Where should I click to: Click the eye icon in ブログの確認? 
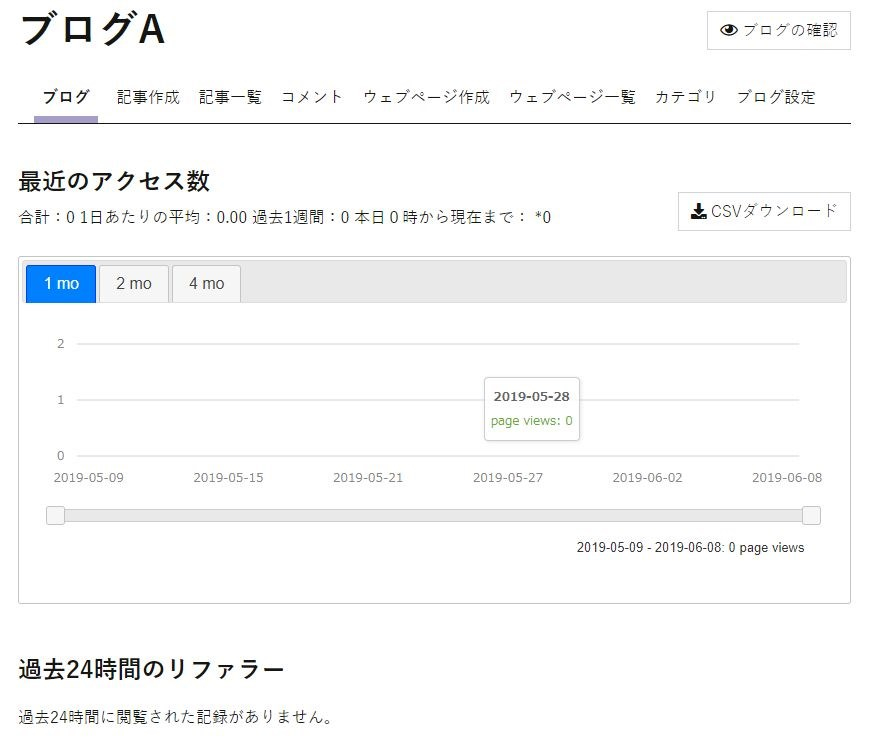(x=728, y=30)
